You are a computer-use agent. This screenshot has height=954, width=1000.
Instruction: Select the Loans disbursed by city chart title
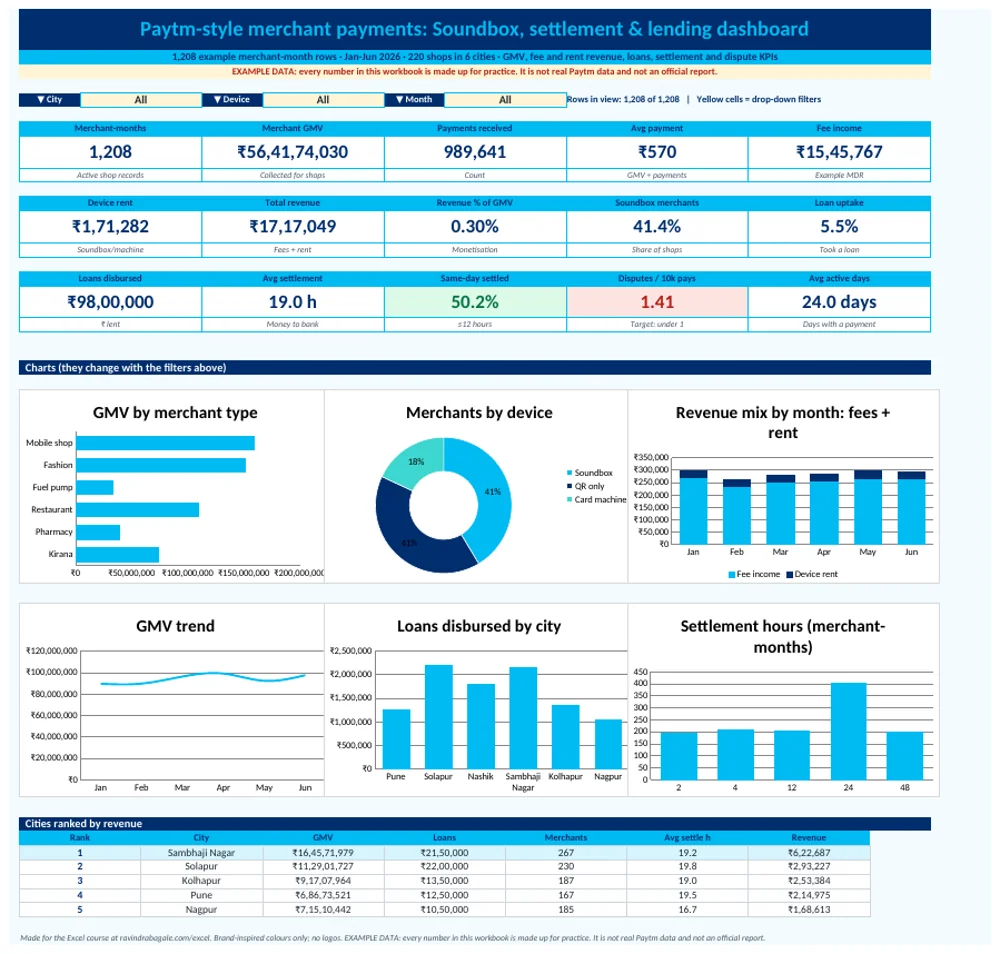(479, 626)
